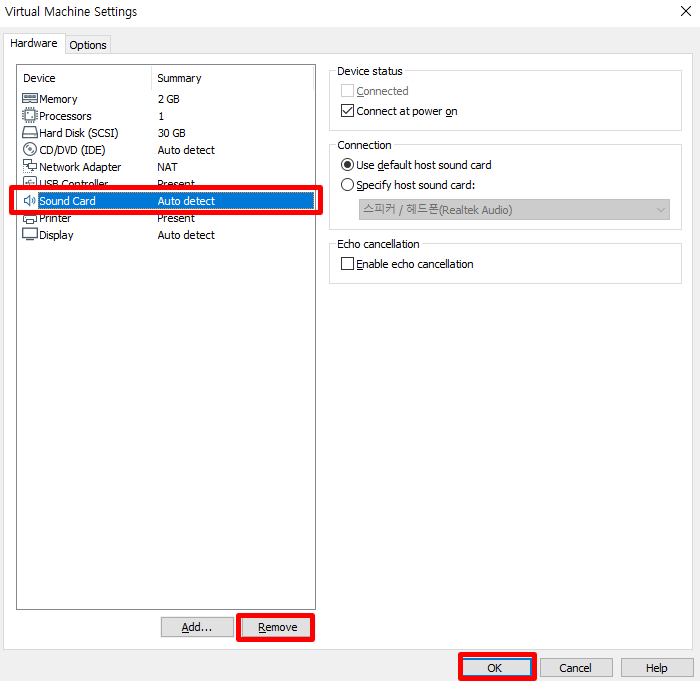Click the Network Adapter icon
The width and height of the screenshot is (700, 681).
click(29, 166)
